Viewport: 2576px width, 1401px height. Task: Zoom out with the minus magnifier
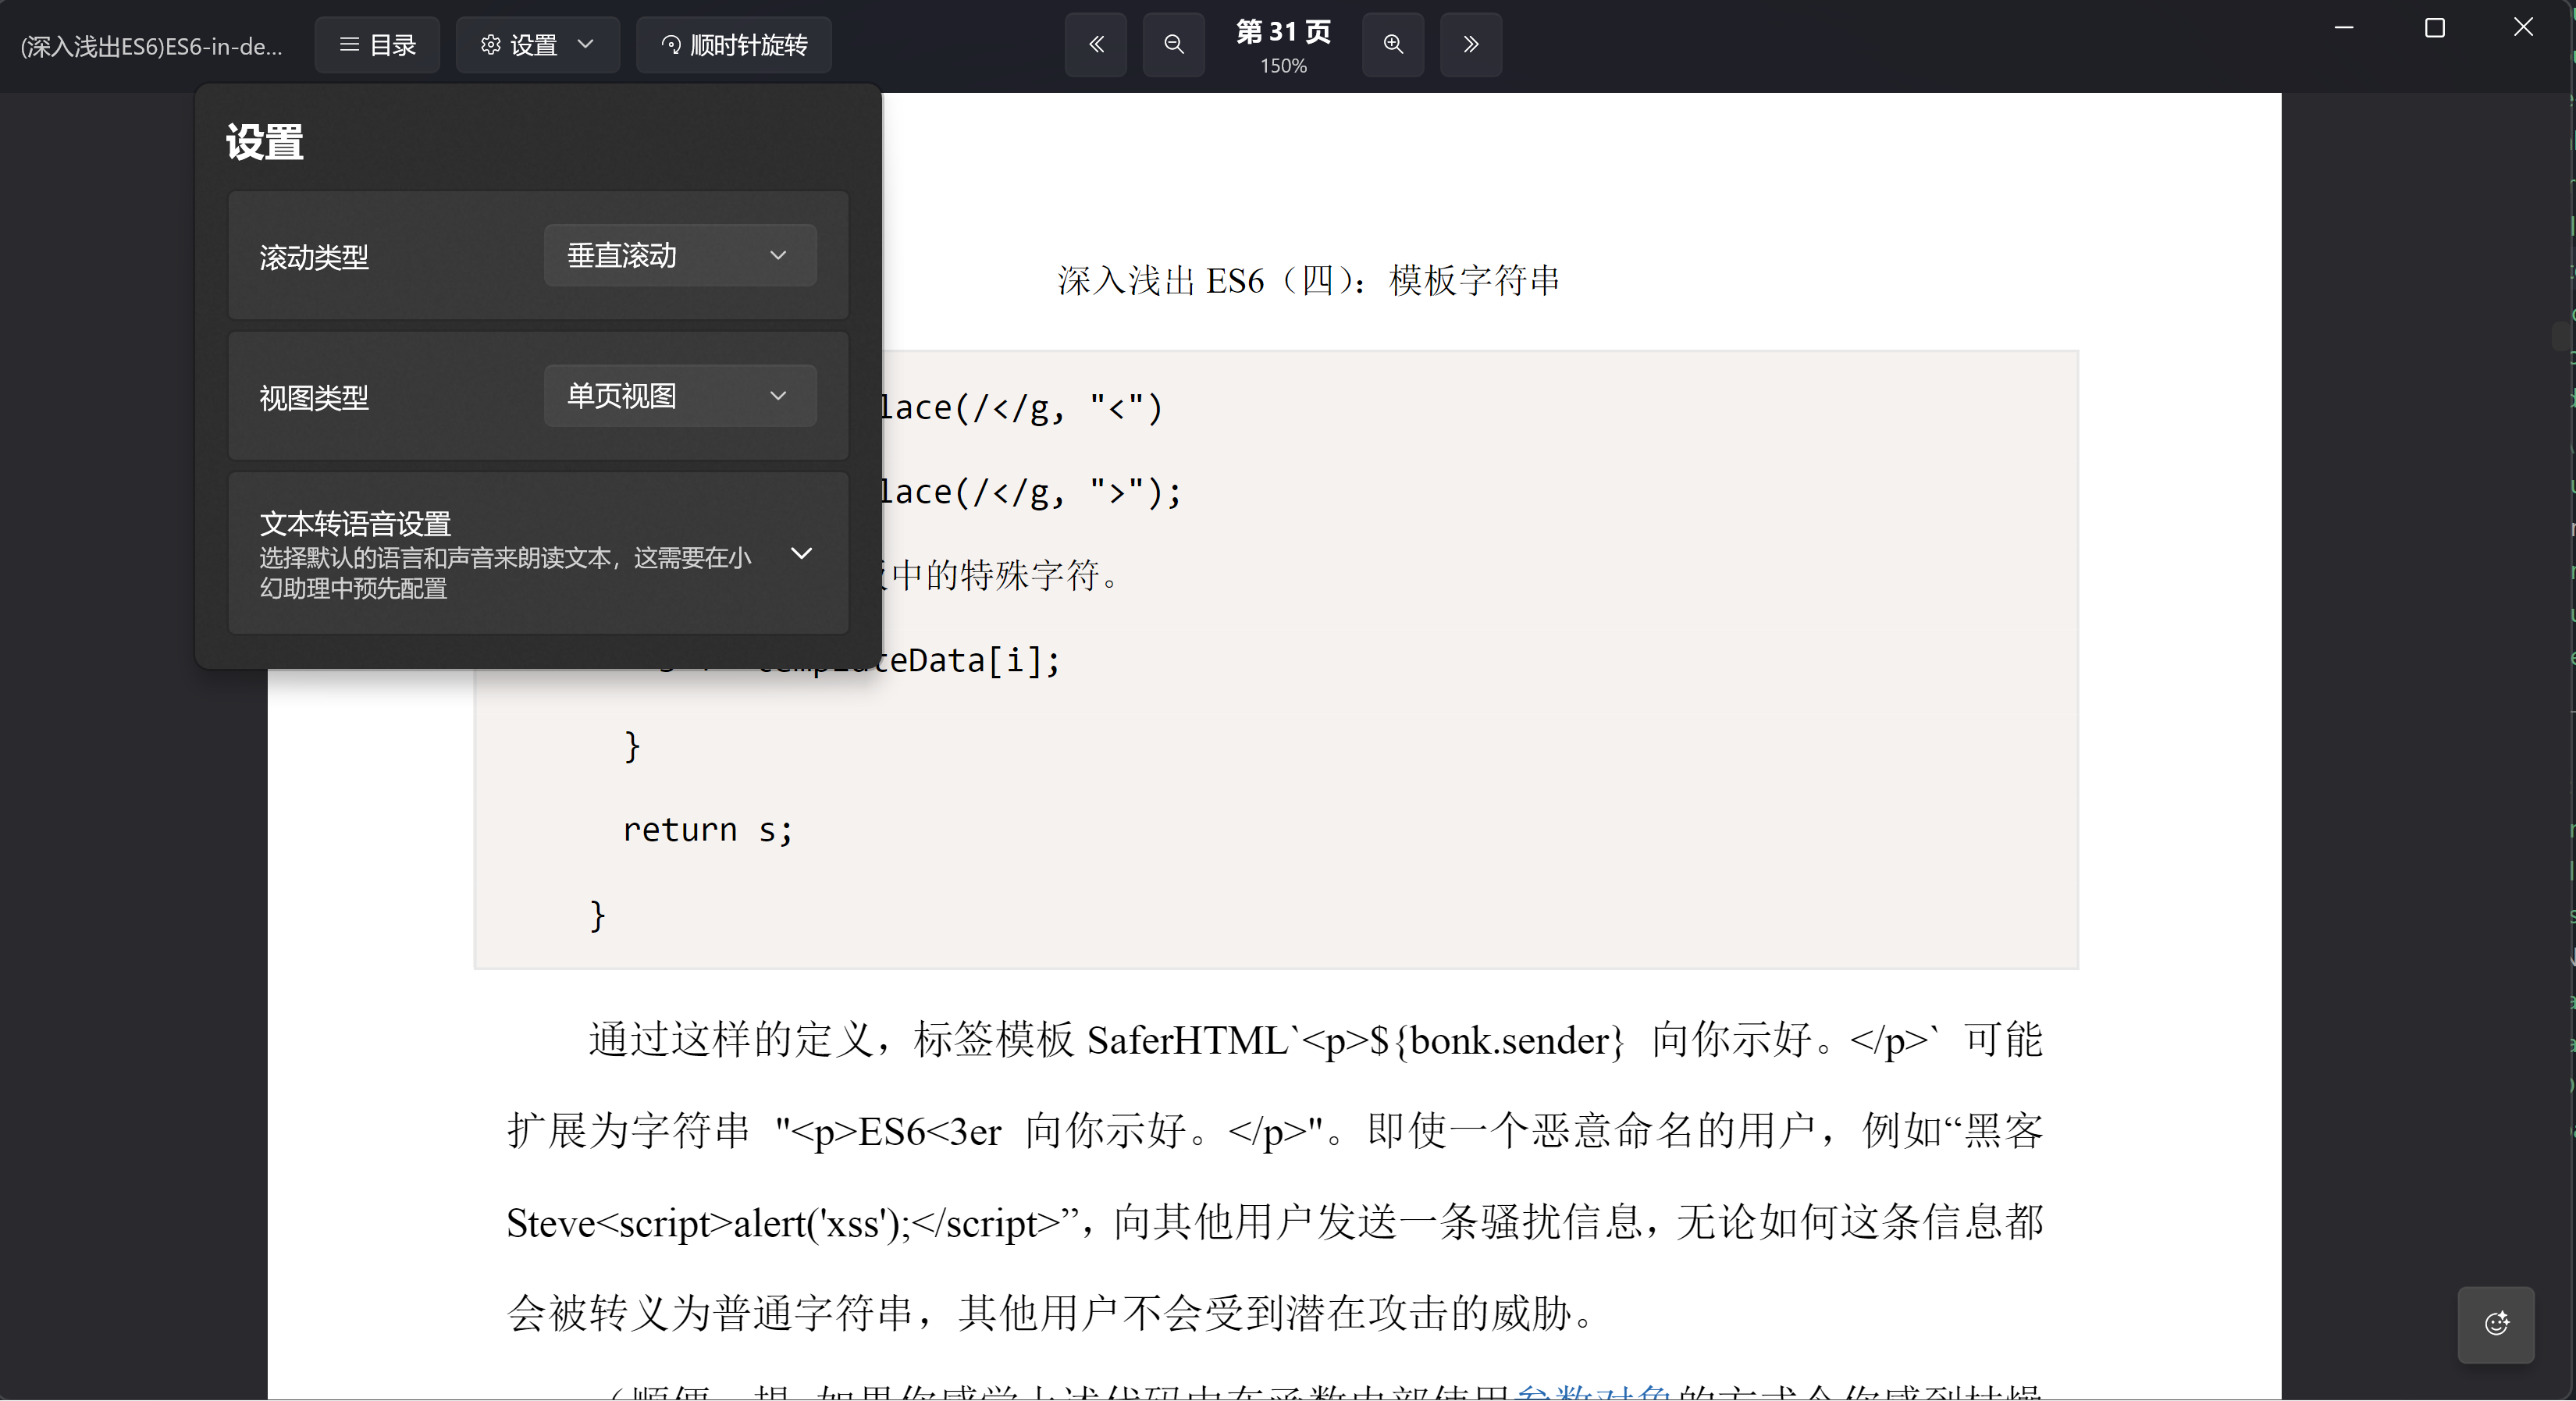pos(1174,45)
